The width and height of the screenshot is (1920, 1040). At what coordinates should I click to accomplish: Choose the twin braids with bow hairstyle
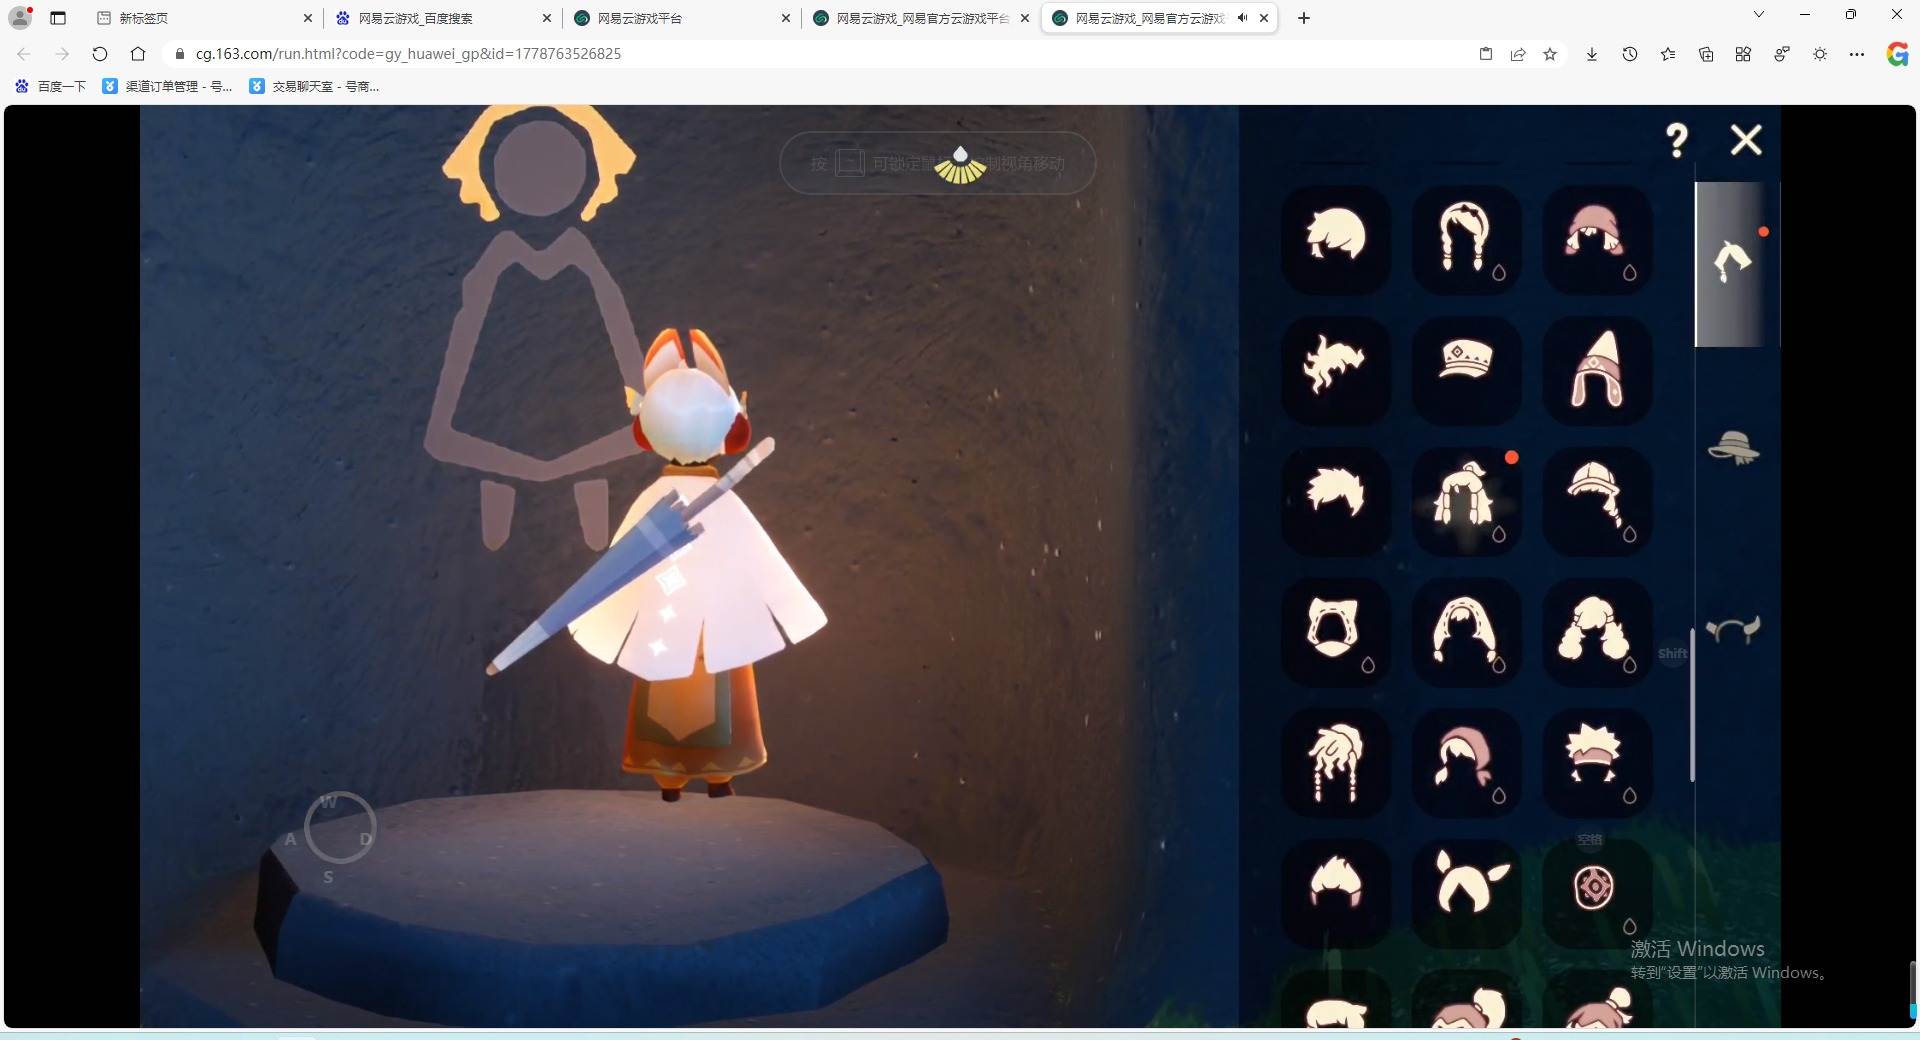pyautogui.click(x=1466, y=239)
